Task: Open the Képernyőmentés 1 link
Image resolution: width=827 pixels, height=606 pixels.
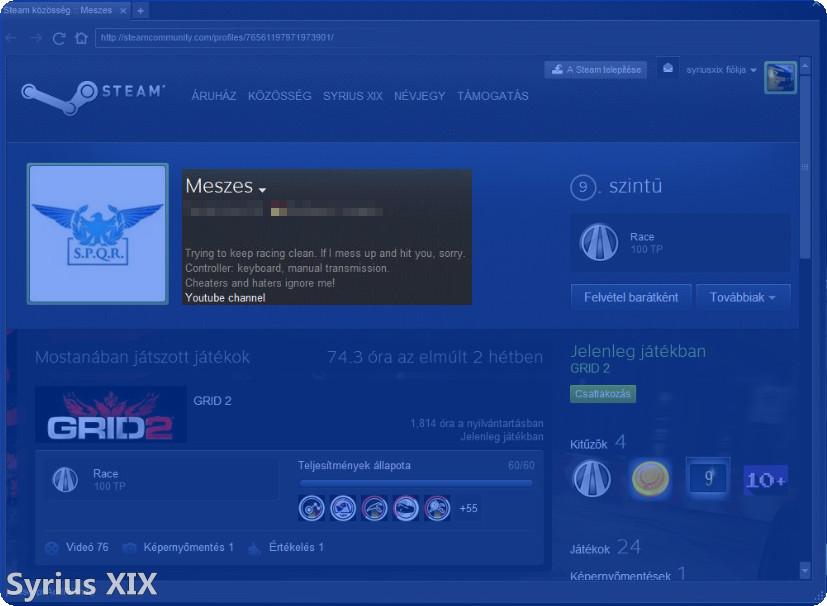Action: tap(189, 547)
